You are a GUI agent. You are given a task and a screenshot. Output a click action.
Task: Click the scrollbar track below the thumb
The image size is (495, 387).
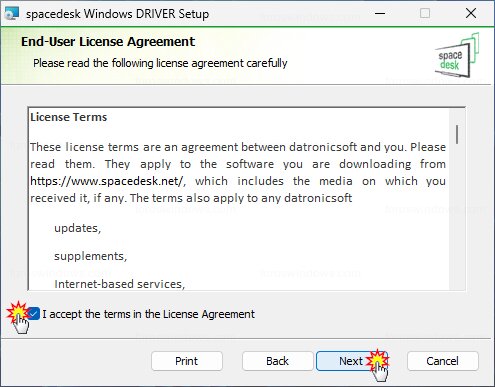pyautogui.click(x=457, y=217)
